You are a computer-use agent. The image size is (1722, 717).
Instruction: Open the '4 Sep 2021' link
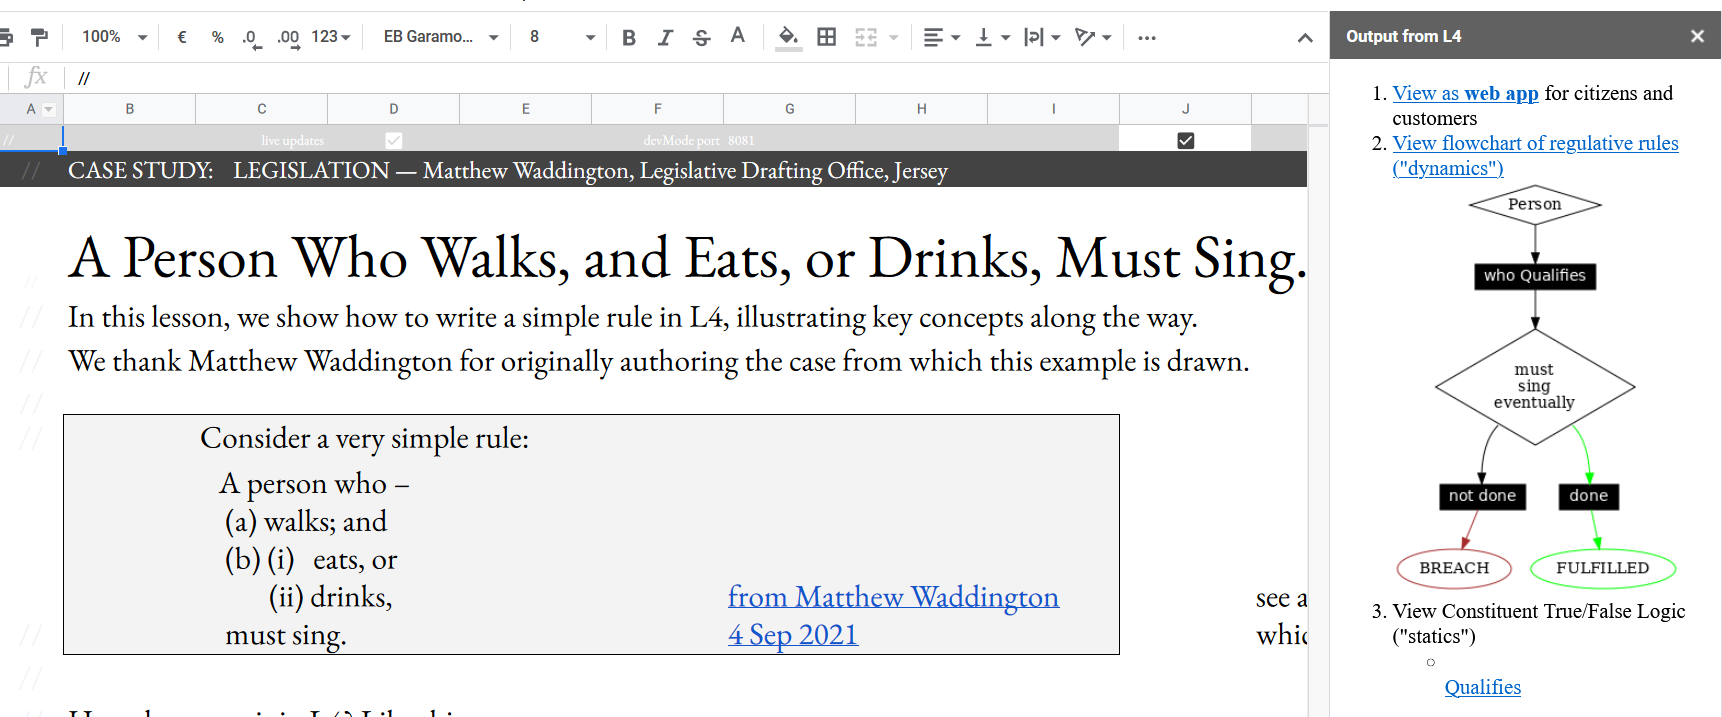(x=793, y=635)
